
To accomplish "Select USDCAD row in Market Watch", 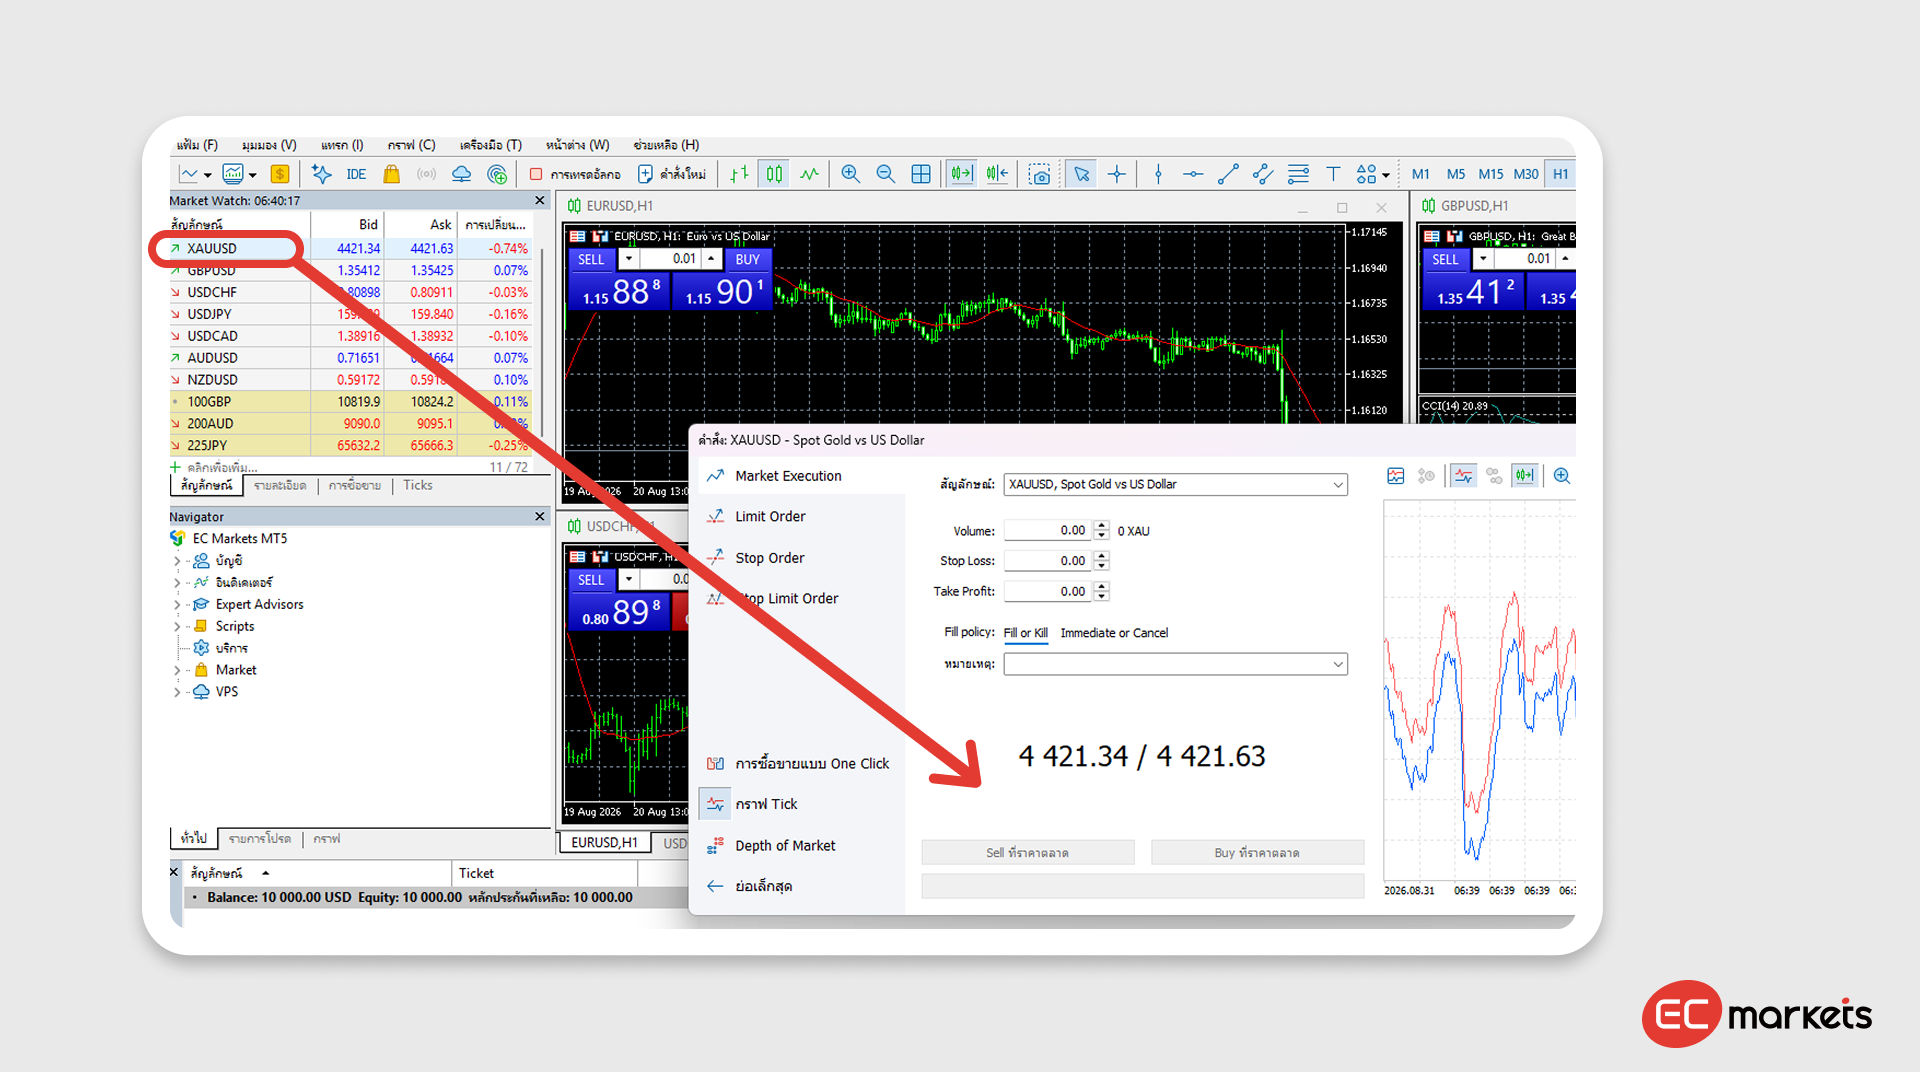I will (350, 336).
